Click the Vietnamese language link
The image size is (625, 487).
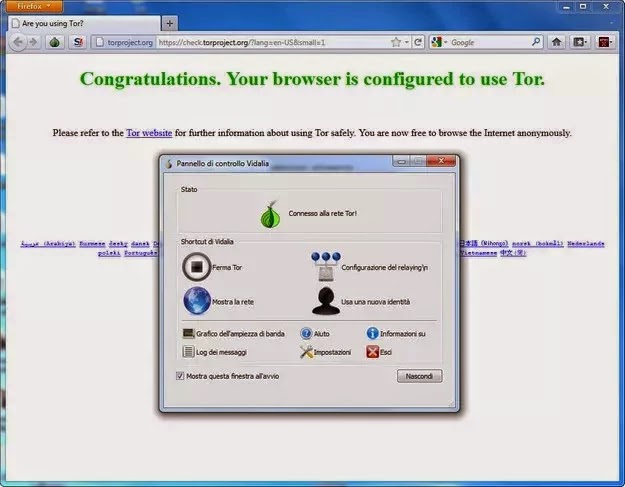[x=479, y=253]
